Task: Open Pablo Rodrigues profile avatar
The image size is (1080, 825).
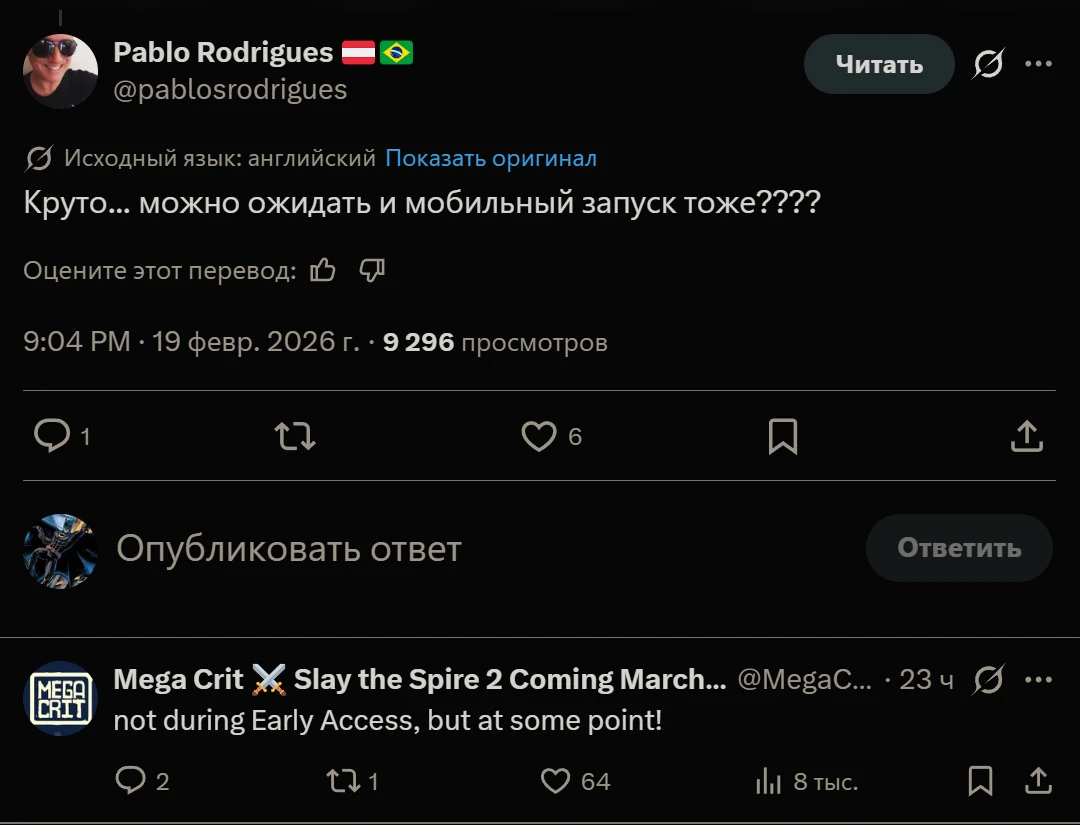Action: (x=61, y=71)
